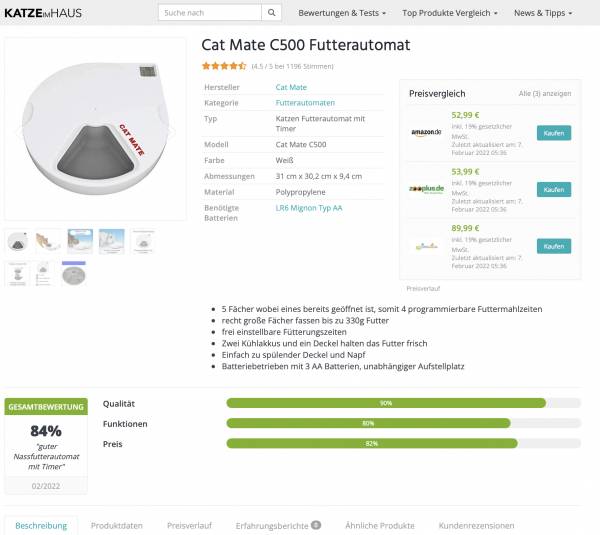
Task: Click the Katze im Haus logo
Action: [x=43, y=13]
